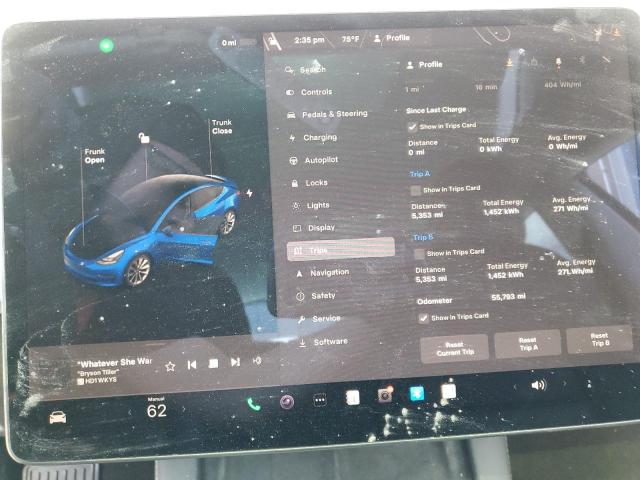Image resolution: width=640 pixels, height=480 pixels.
Task: Tap the 2:35 pm clock
Action: 309,40
